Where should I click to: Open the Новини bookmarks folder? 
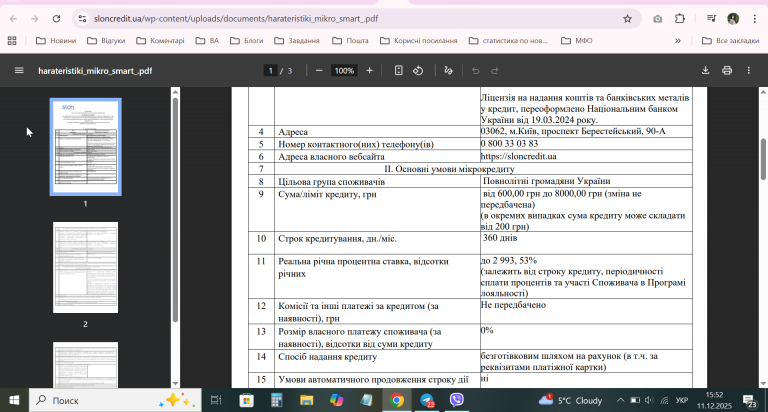coord(56,41)
